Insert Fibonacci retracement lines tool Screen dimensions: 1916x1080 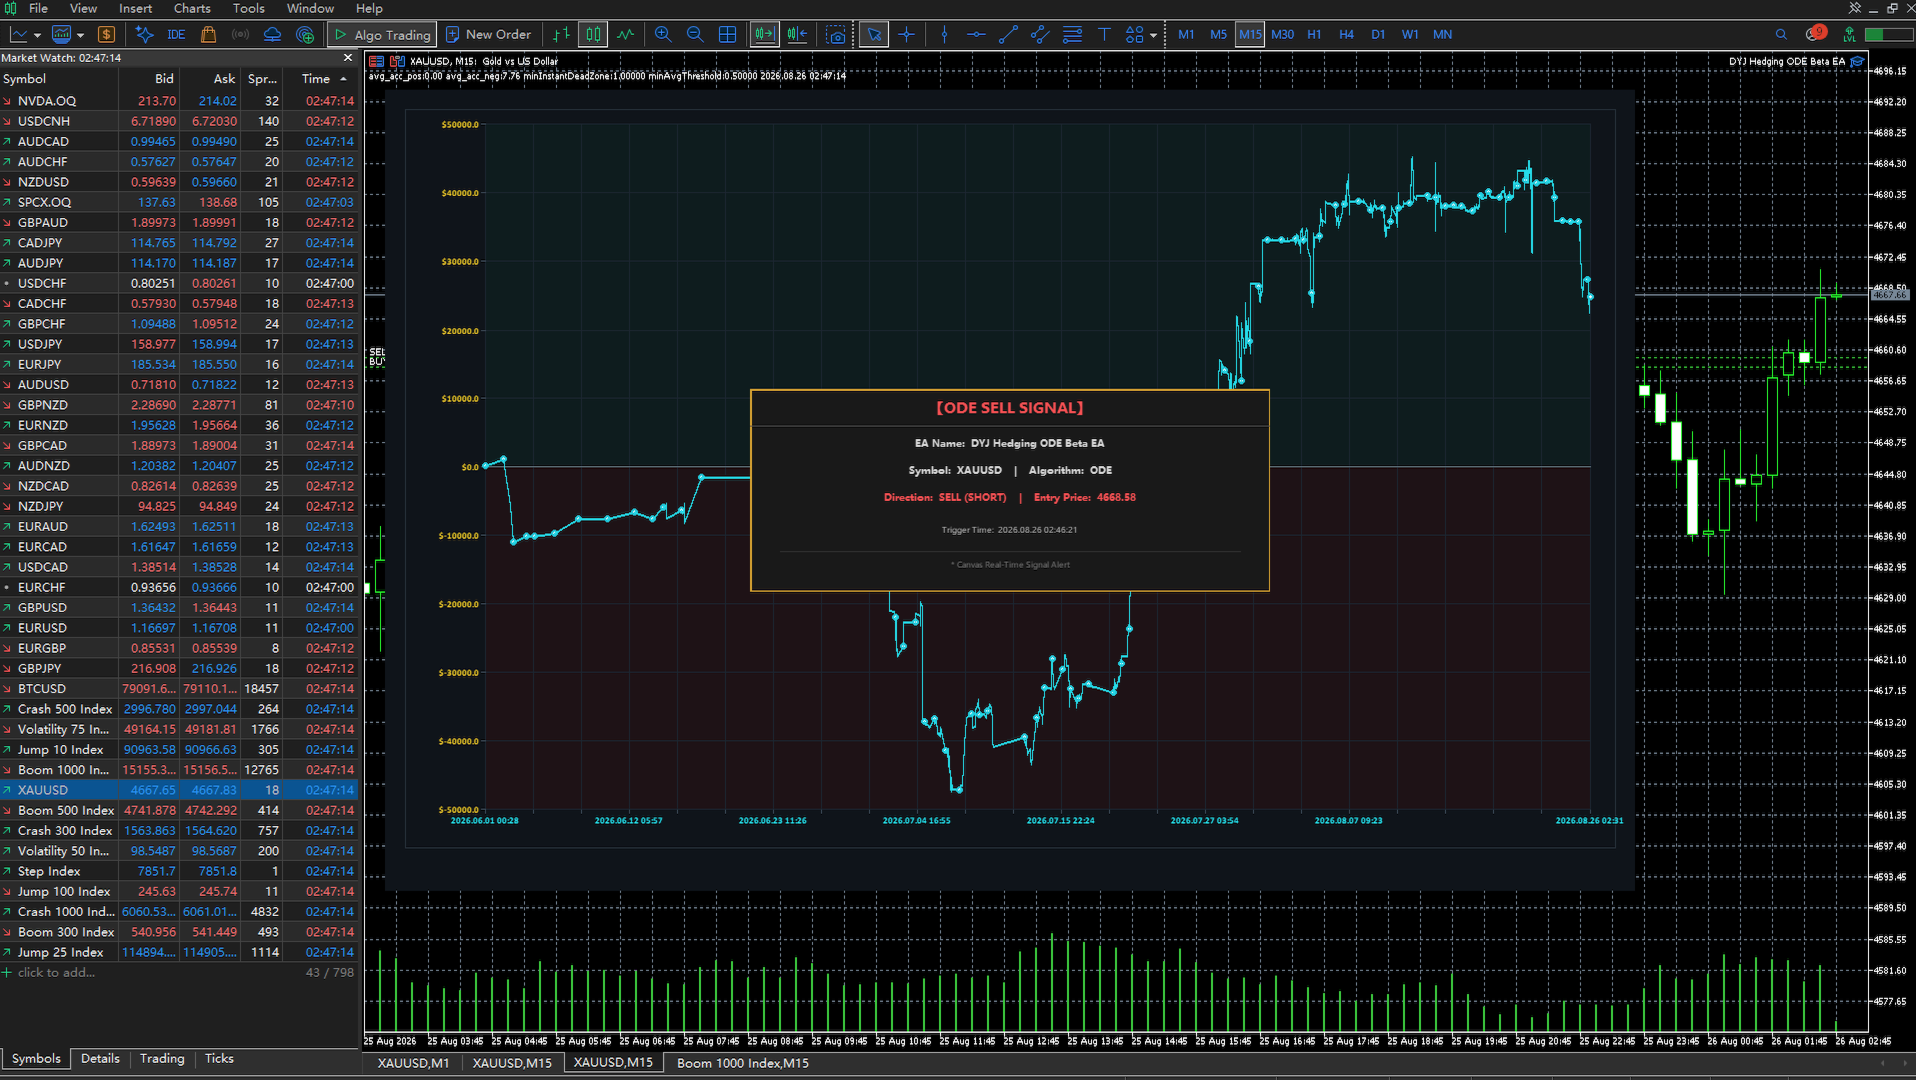point(1072,34)
